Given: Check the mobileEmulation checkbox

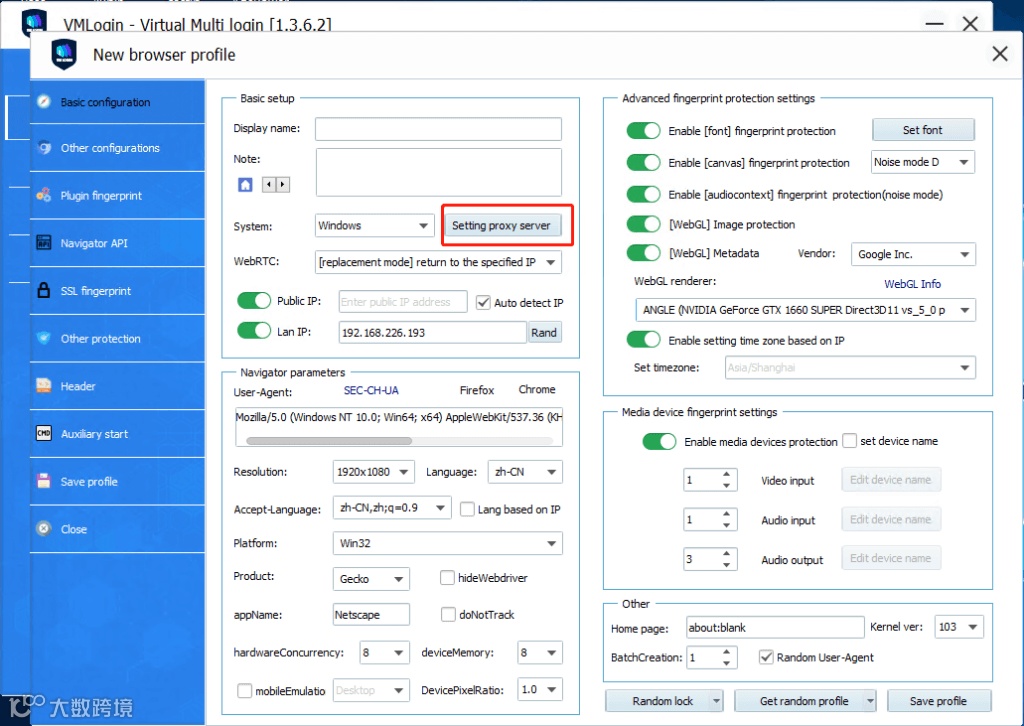Looking at the screenshot, I should point(244,691).
